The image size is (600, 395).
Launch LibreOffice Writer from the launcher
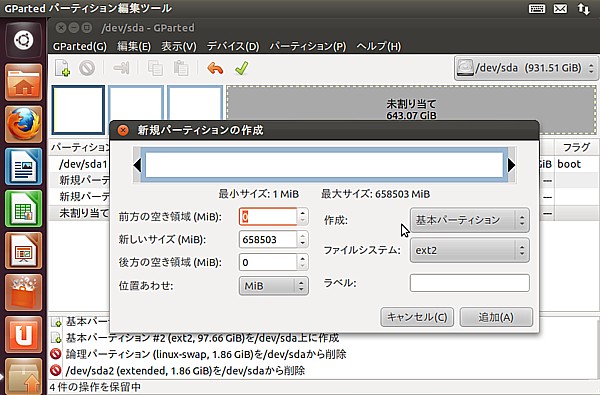pos(24,166)
